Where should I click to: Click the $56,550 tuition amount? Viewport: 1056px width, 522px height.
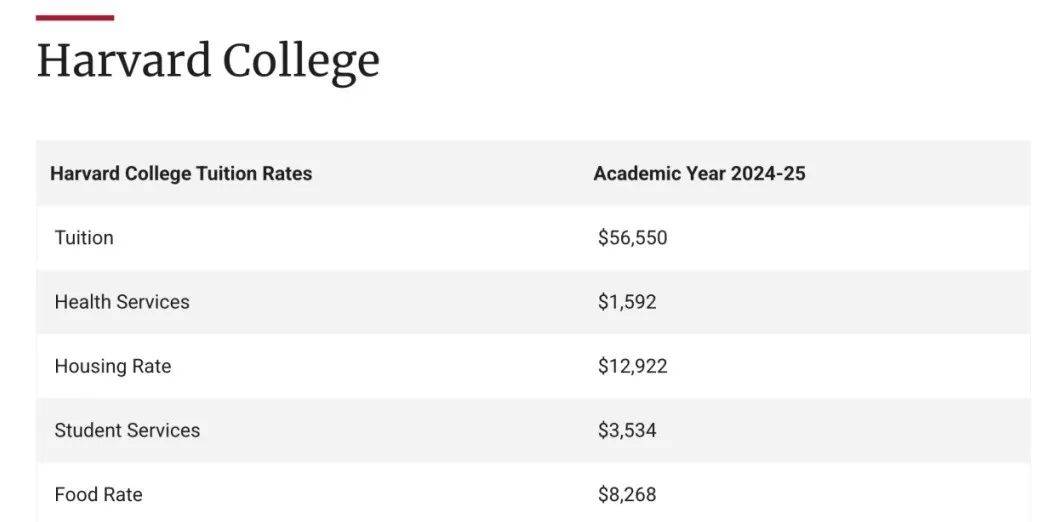pyautogui.click(x=632, y=238)
